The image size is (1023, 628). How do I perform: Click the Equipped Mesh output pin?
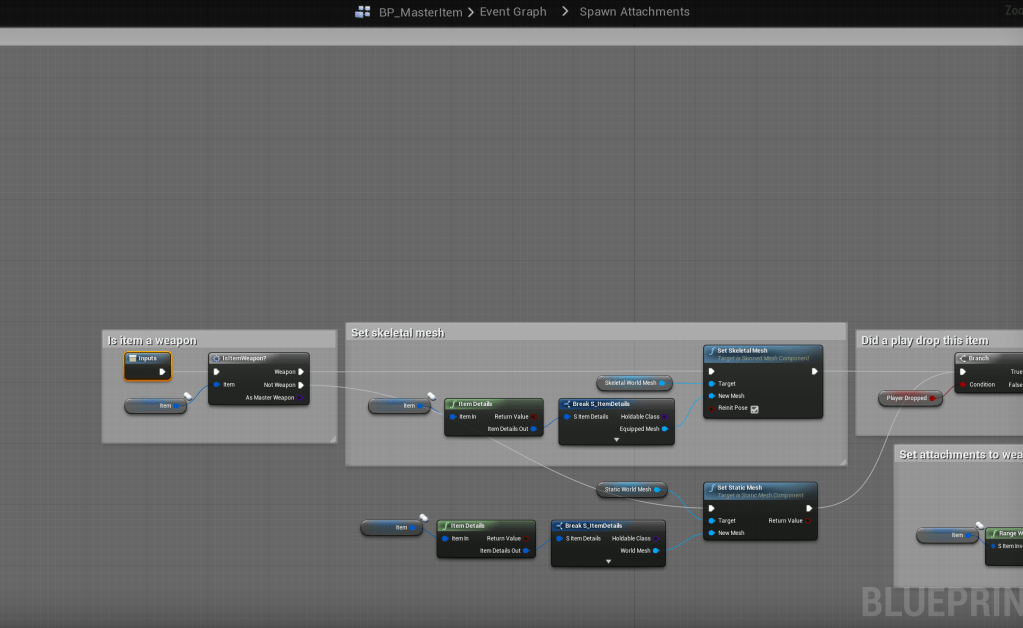[665, 429]
